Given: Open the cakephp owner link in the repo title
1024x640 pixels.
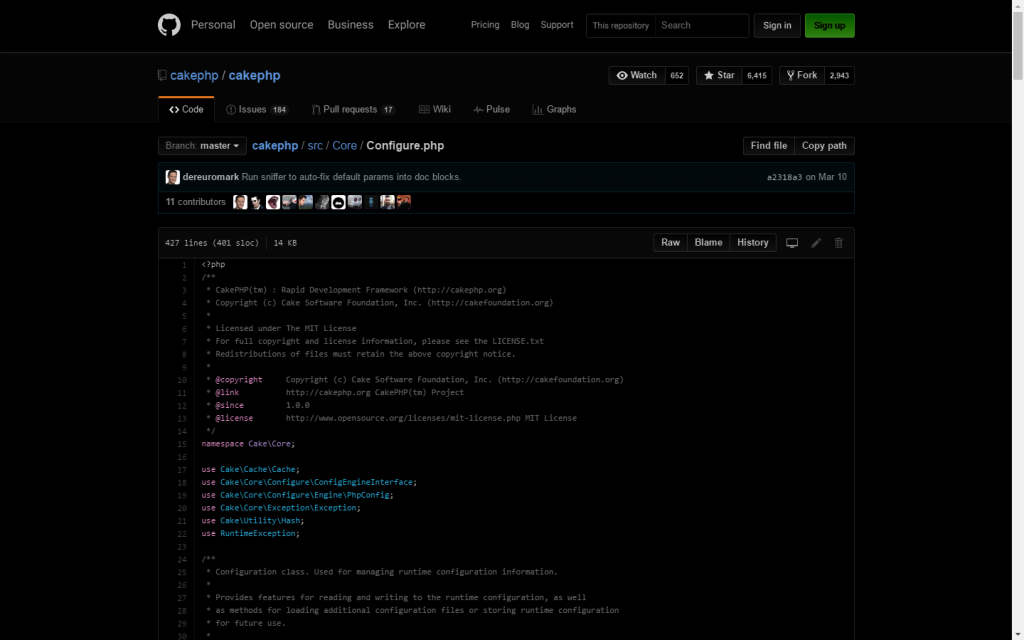Looking at the screenshot, I should [x=194, y=75].
